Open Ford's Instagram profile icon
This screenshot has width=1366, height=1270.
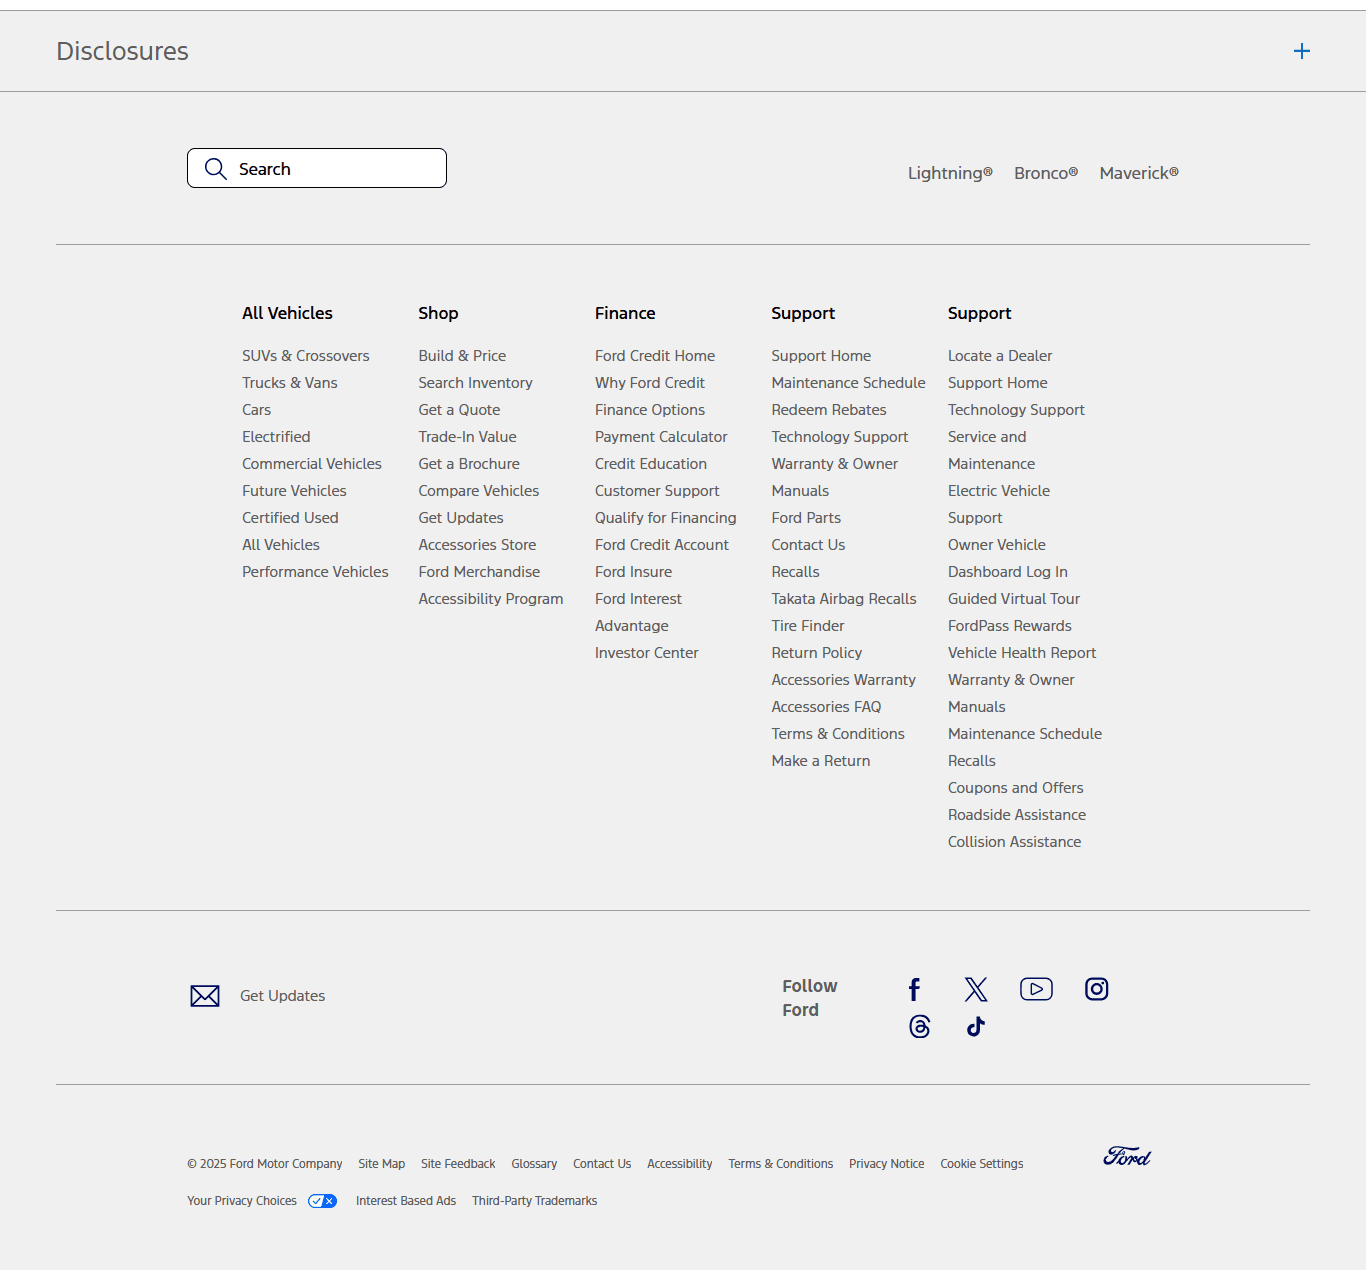(x=1097, y=989)
